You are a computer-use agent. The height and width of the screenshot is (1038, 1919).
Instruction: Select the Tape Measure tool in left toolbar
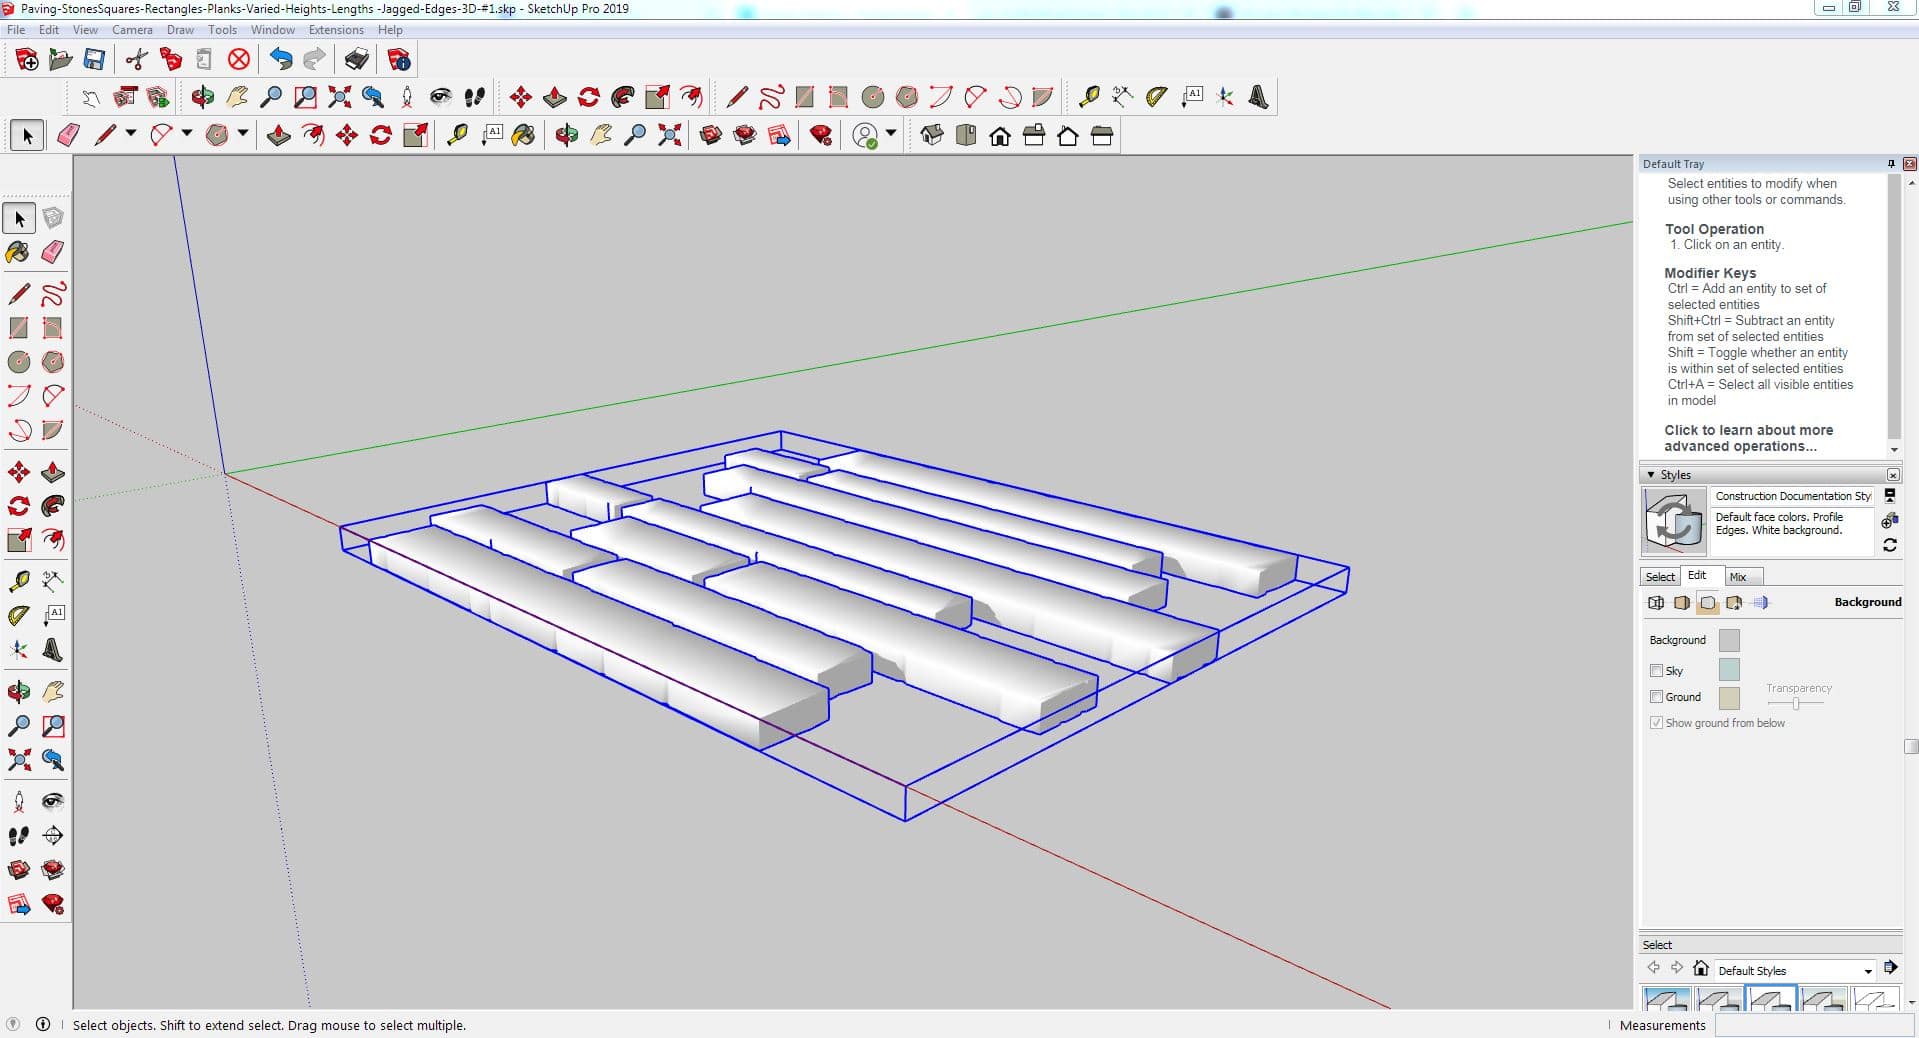[18, 581]
